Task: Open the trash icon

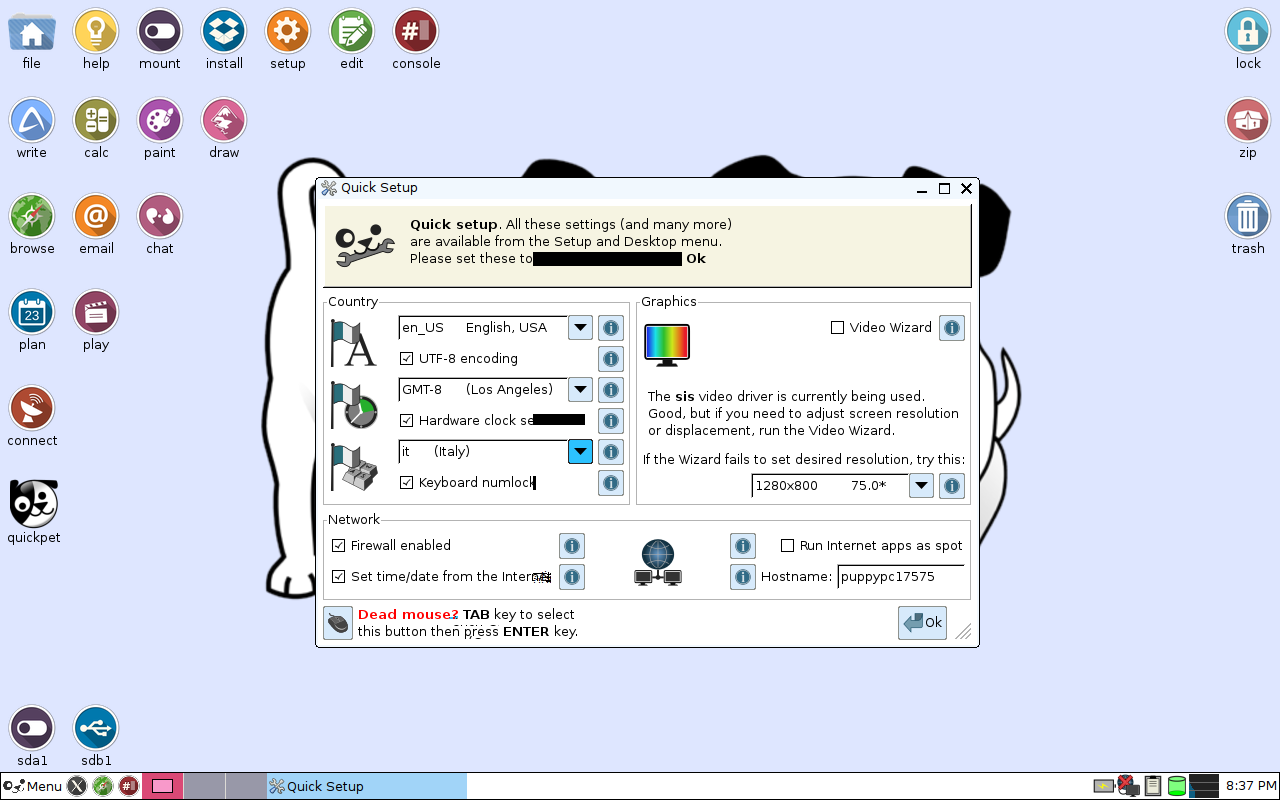Action: (1248, 217)
